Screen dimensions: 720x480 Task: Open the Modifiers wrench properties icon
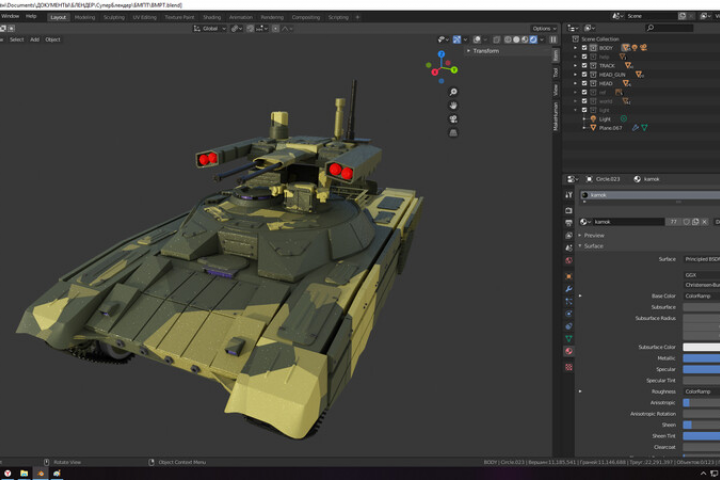pyautogui.click(x=568, y=288)
